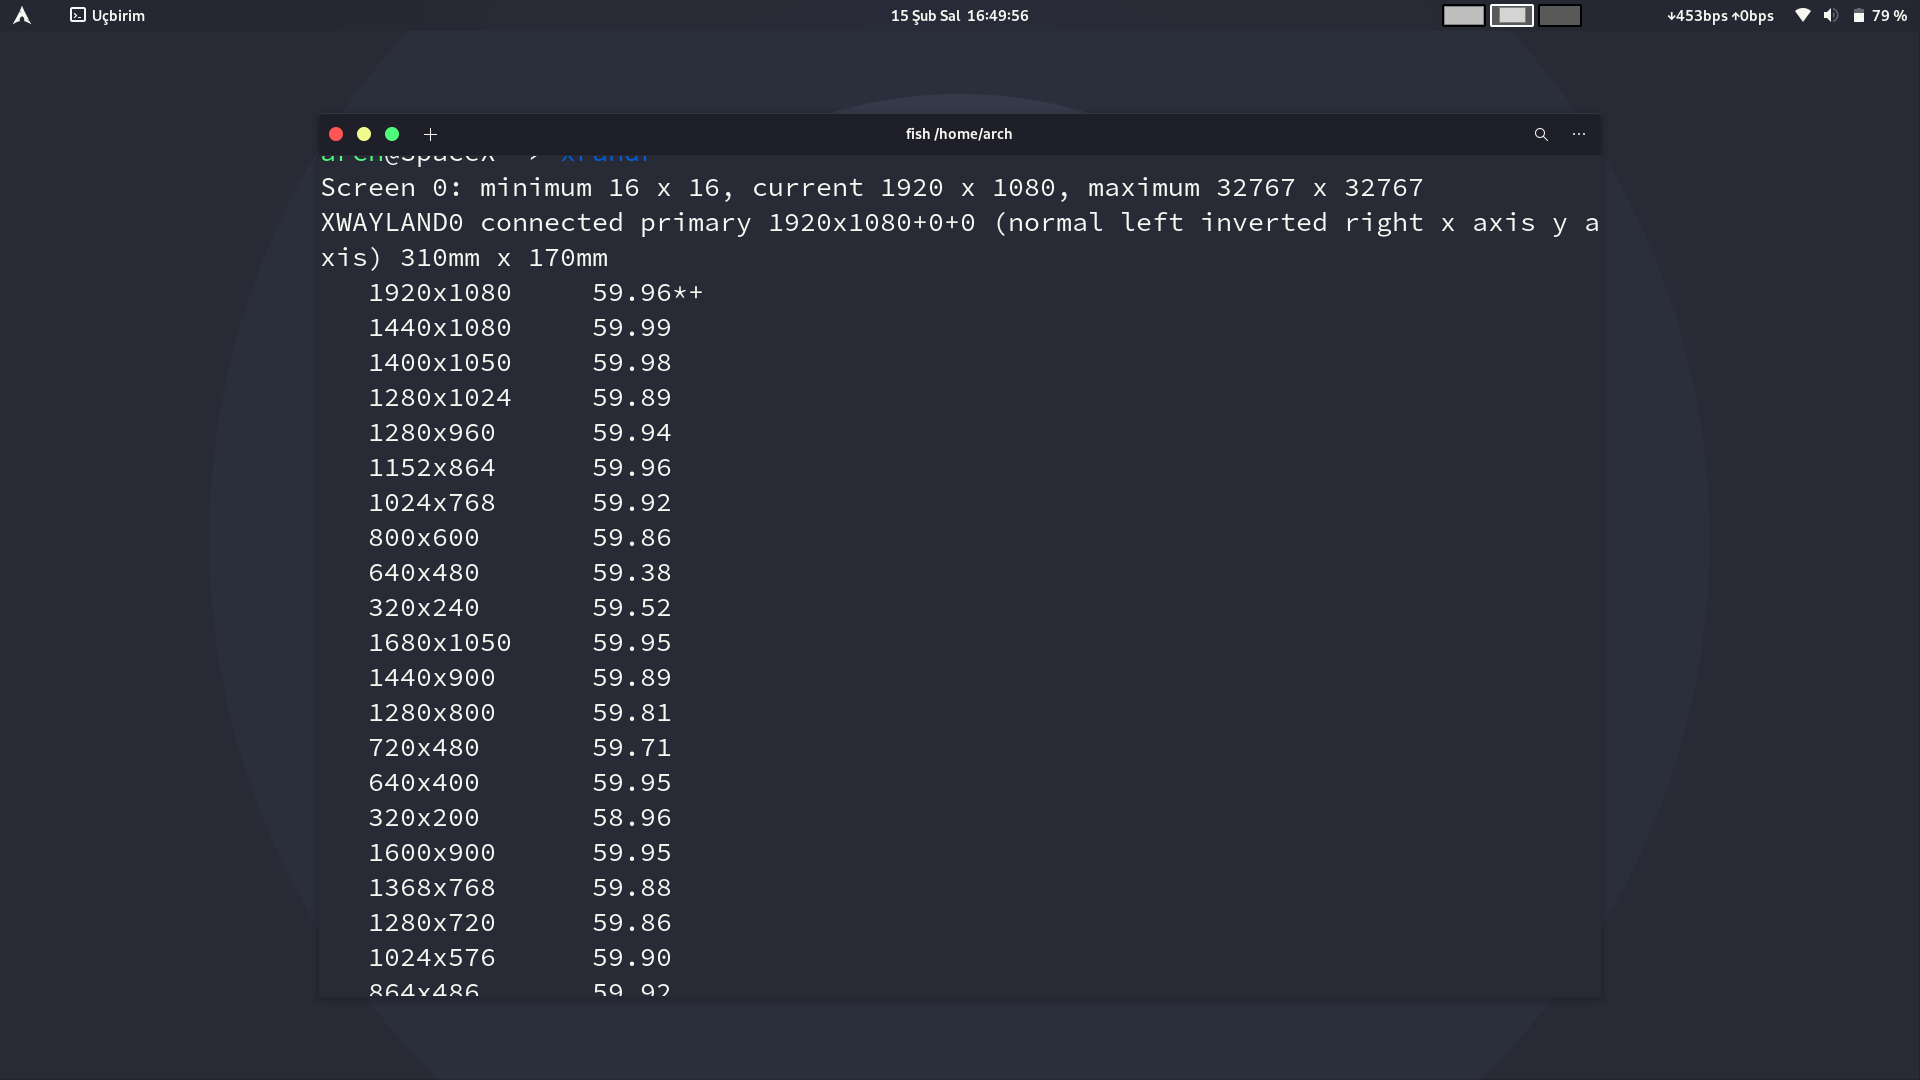Open the clock showing 15 Şub Sal

(x=959, y=15)
